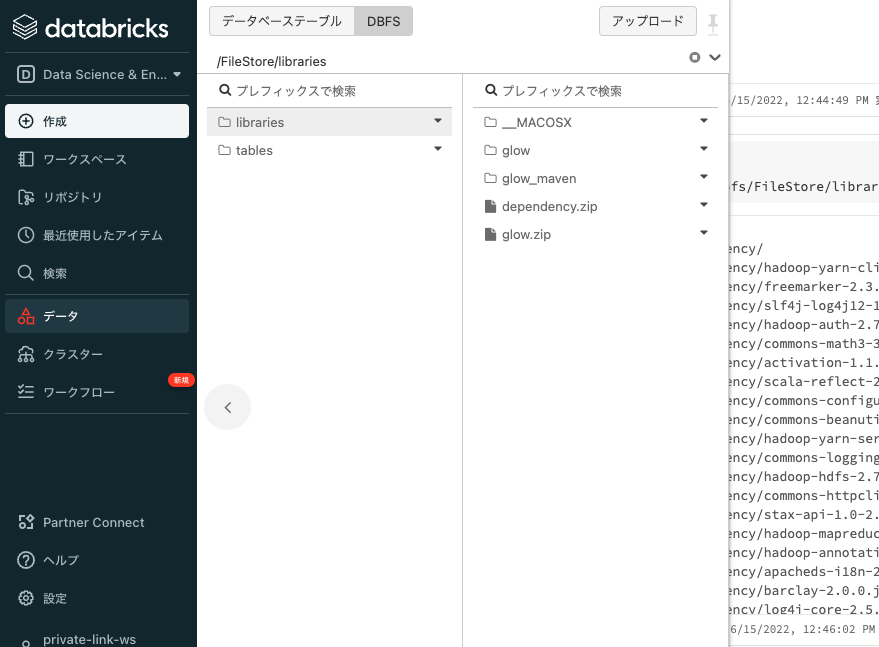
Task: Open dropdown arrow for libraries folder
Action: [x=438, y=121]
